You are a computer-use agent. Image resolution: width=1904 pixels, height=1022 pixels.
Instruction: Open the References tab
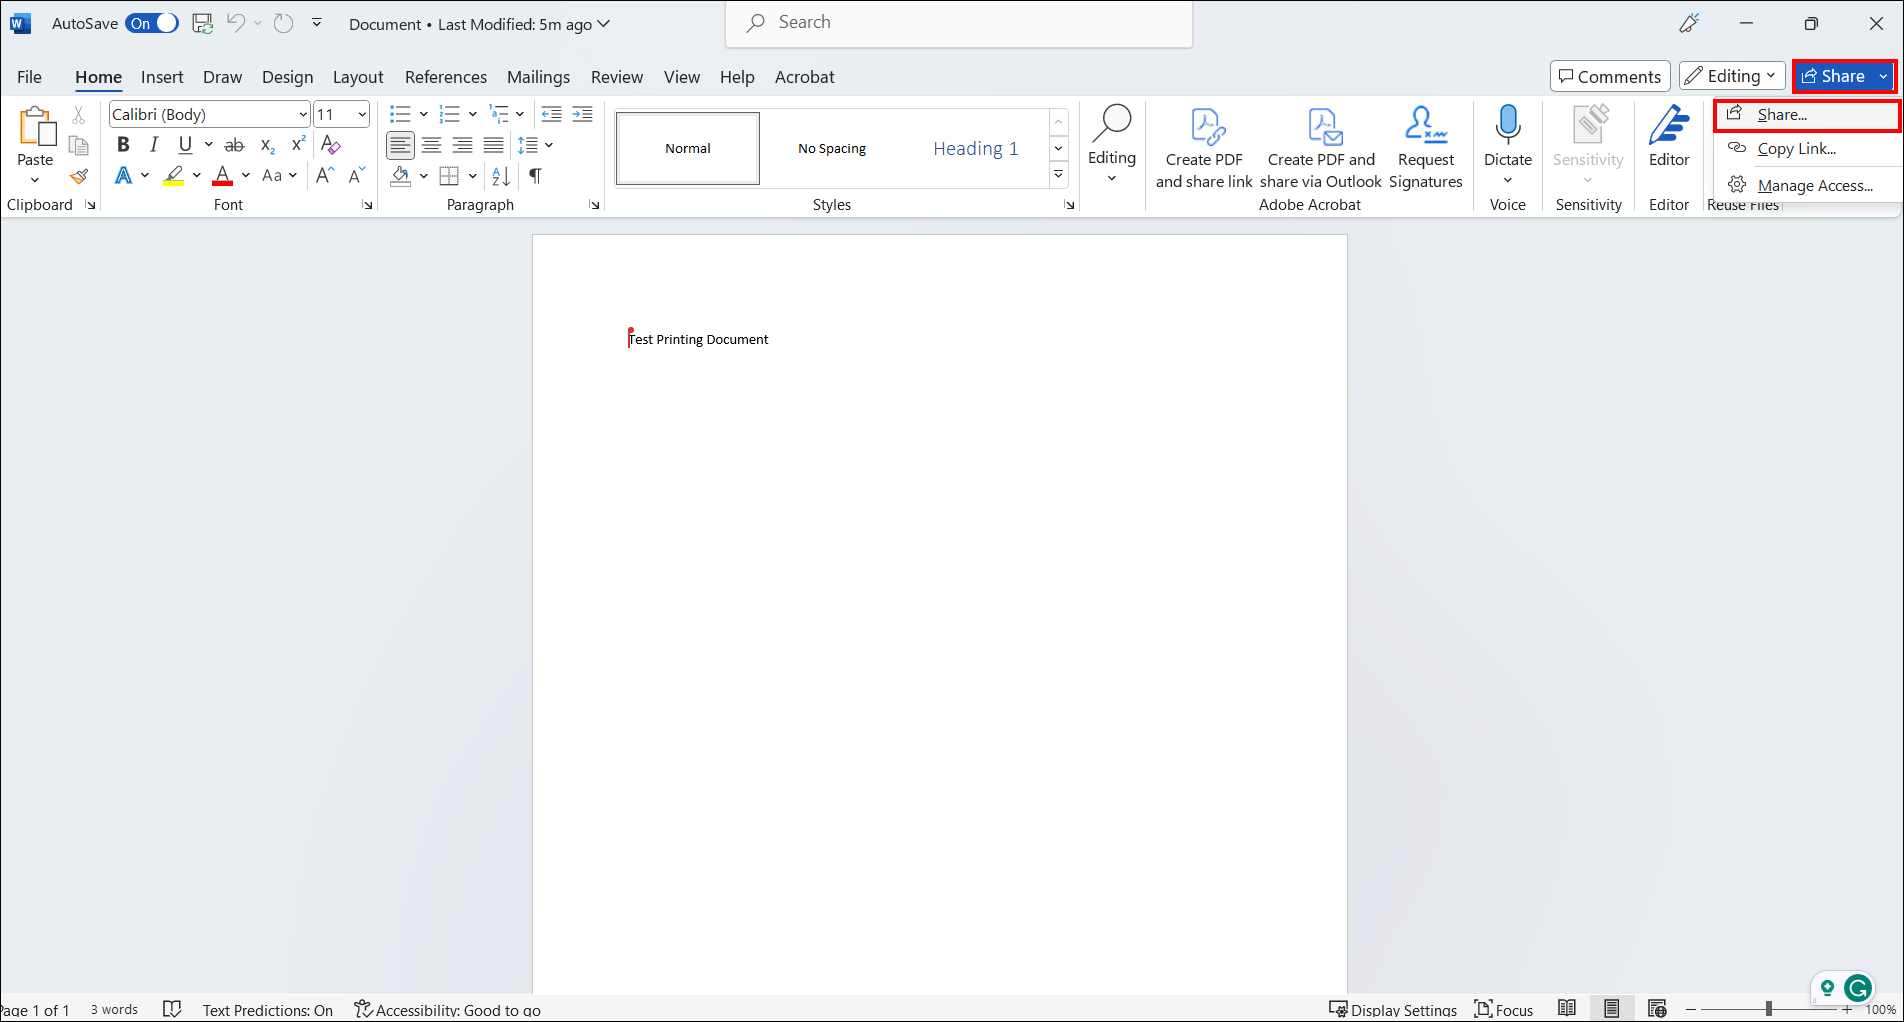coord(446,77)
